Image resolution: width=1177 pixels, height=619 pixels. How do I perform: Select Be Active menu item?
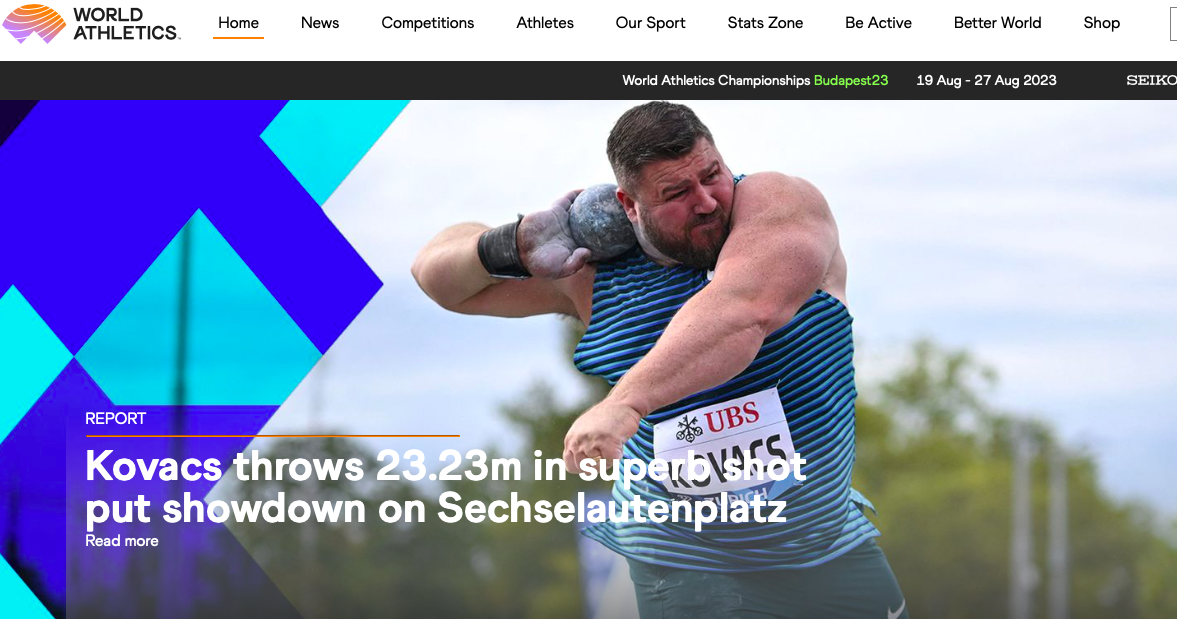point(878,23)
